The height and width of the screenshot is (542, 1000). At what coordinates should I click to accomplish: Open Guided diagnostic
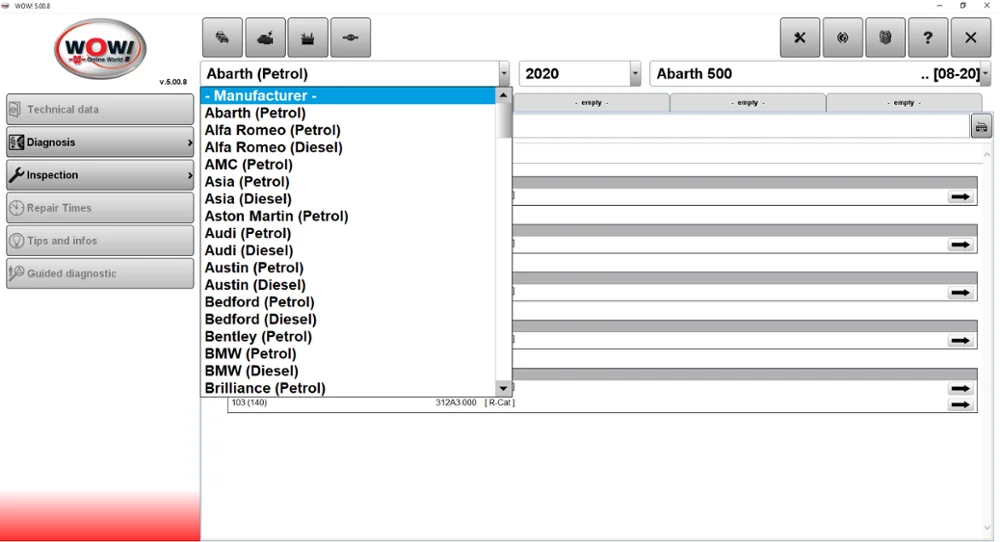100,274
